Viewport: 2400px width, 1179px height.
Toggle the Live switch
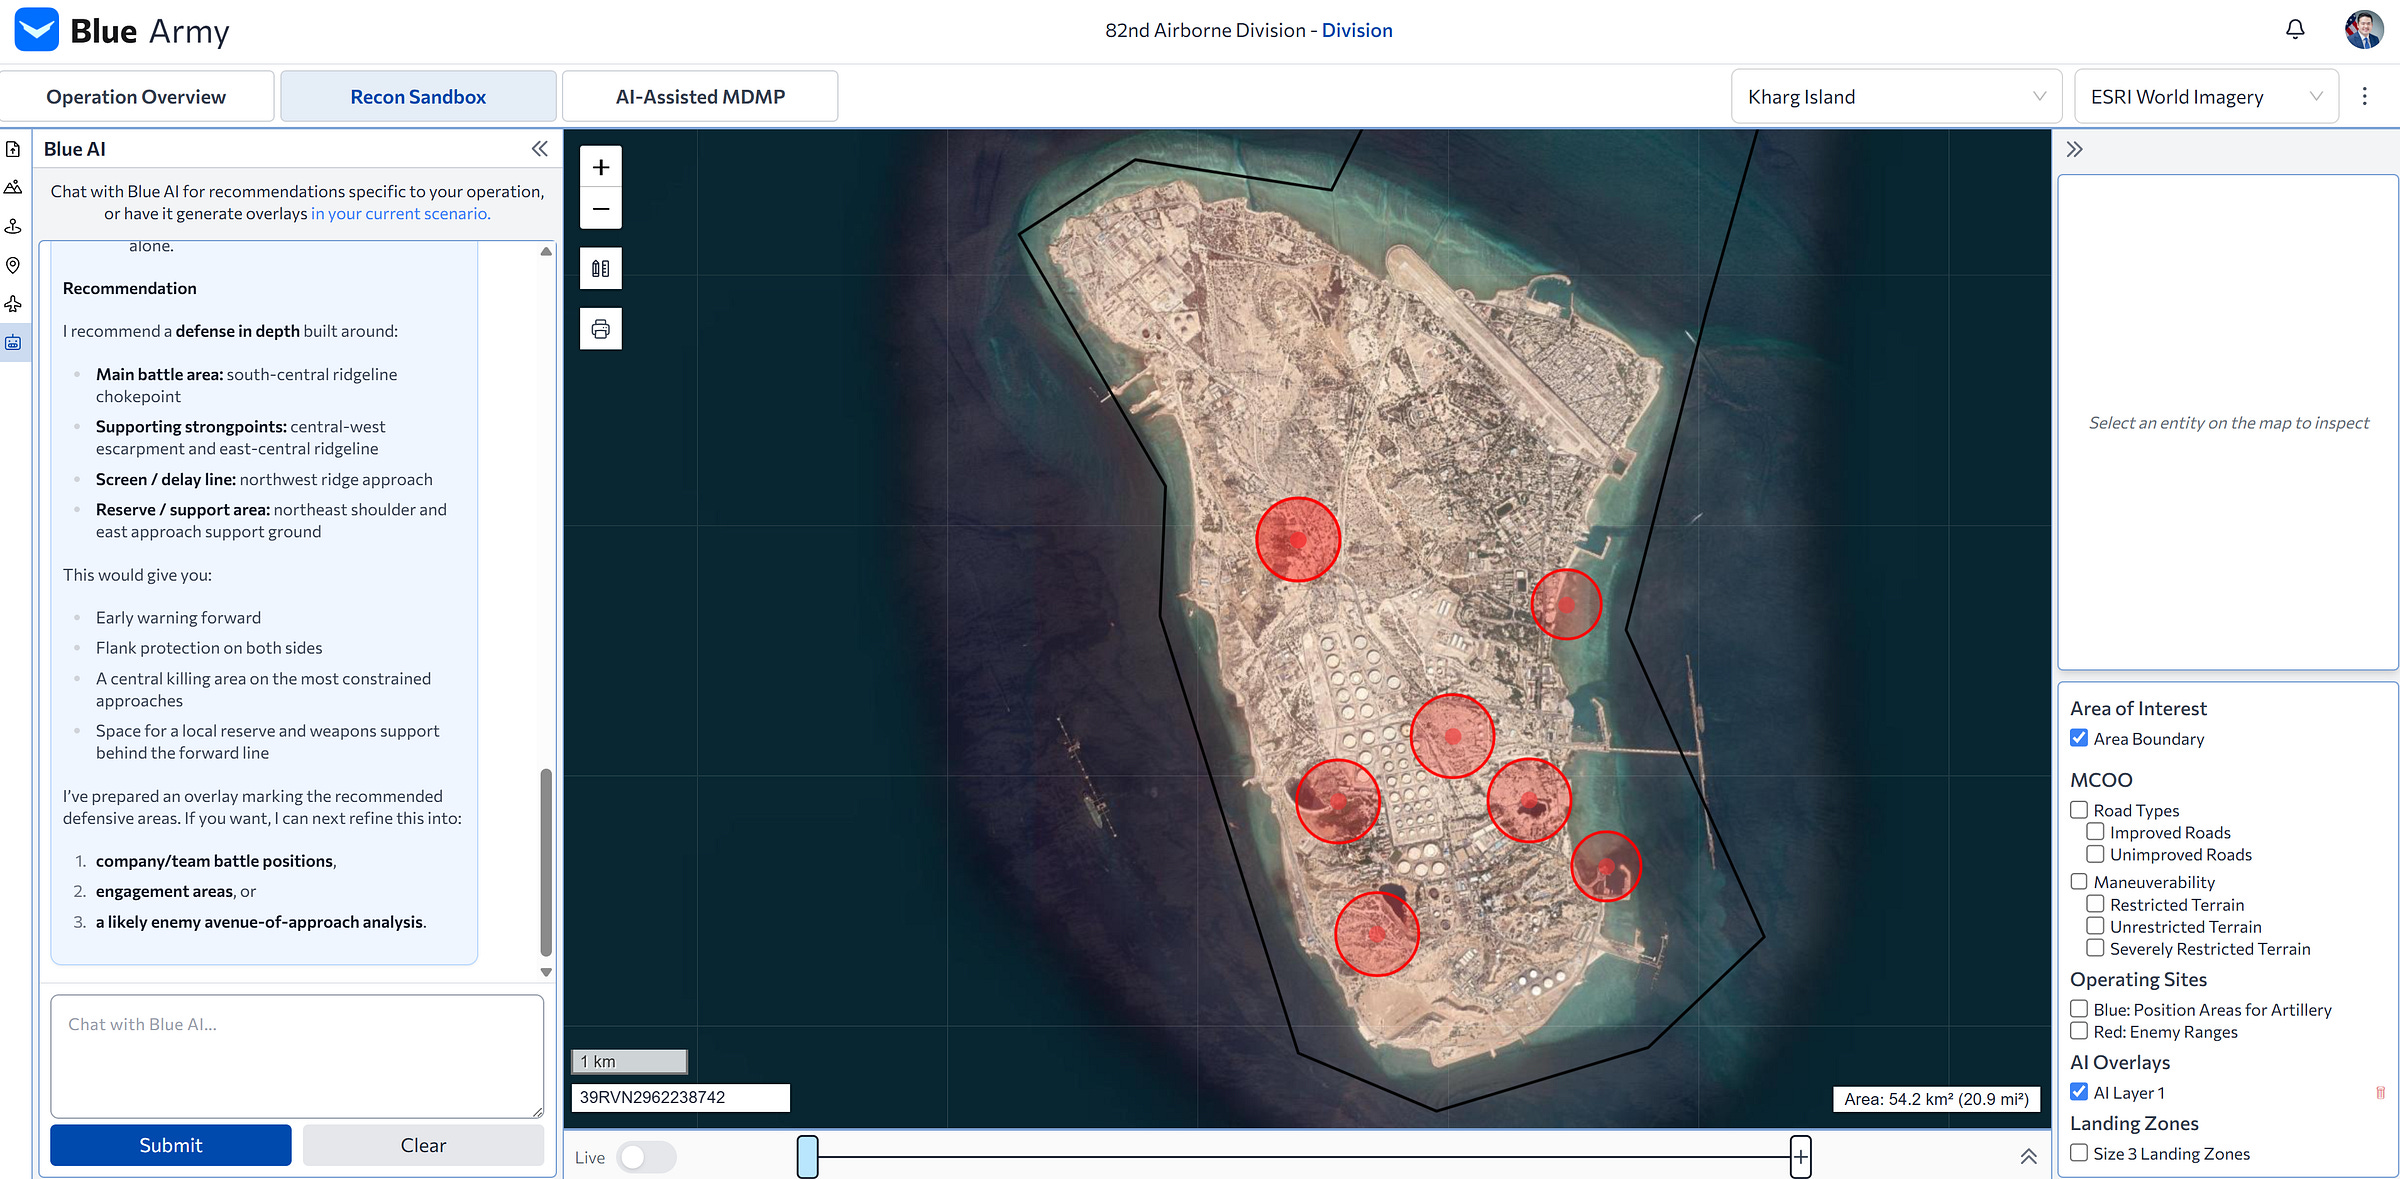click(646, 1157)
